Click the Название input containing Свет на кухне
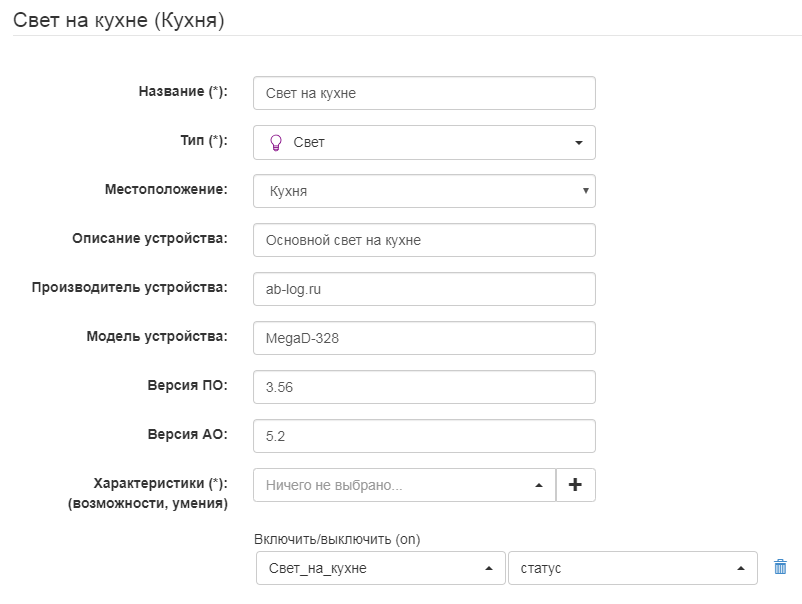 click(x=424, y=92)
